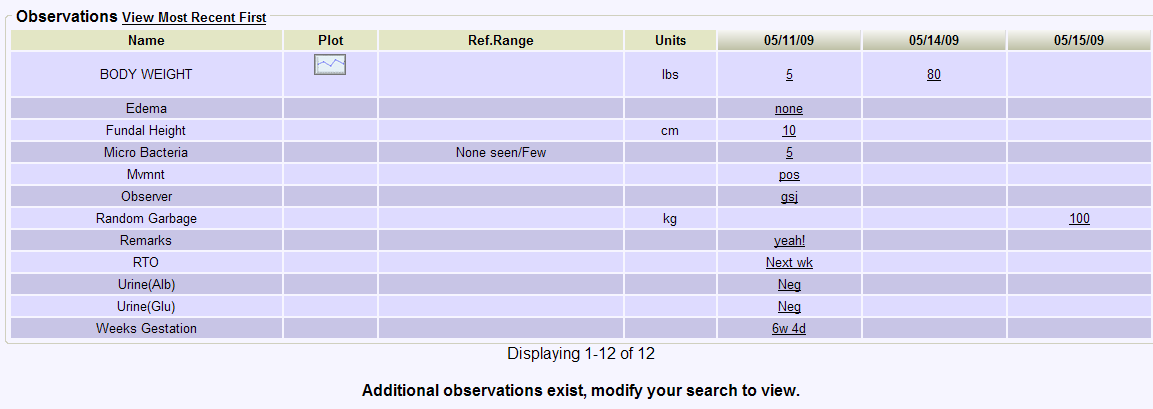Select the 05/11/09 date column header
Screen dimensions: 1153x409
pyautogui.click(x=789, y=40)
